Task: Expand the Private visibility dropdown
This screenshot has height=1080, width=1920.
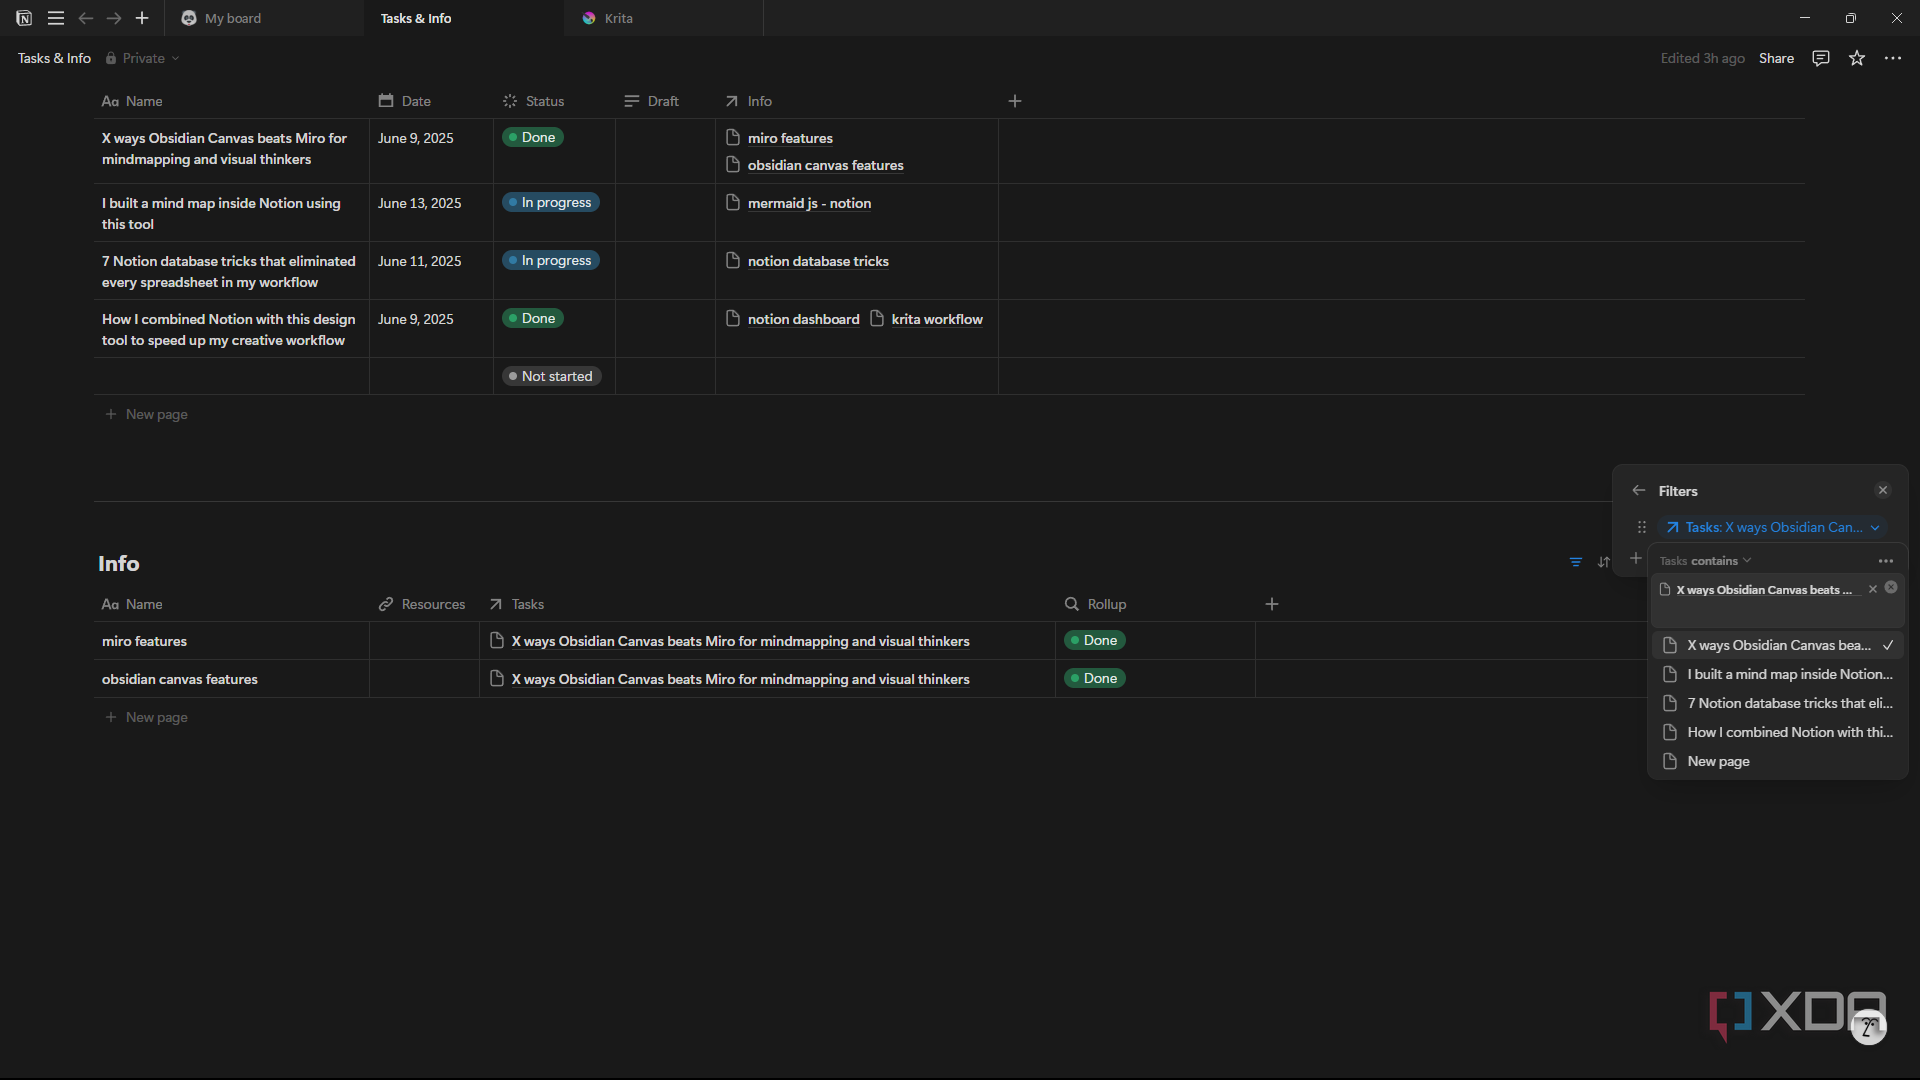Action: click(x=143, y=58)
